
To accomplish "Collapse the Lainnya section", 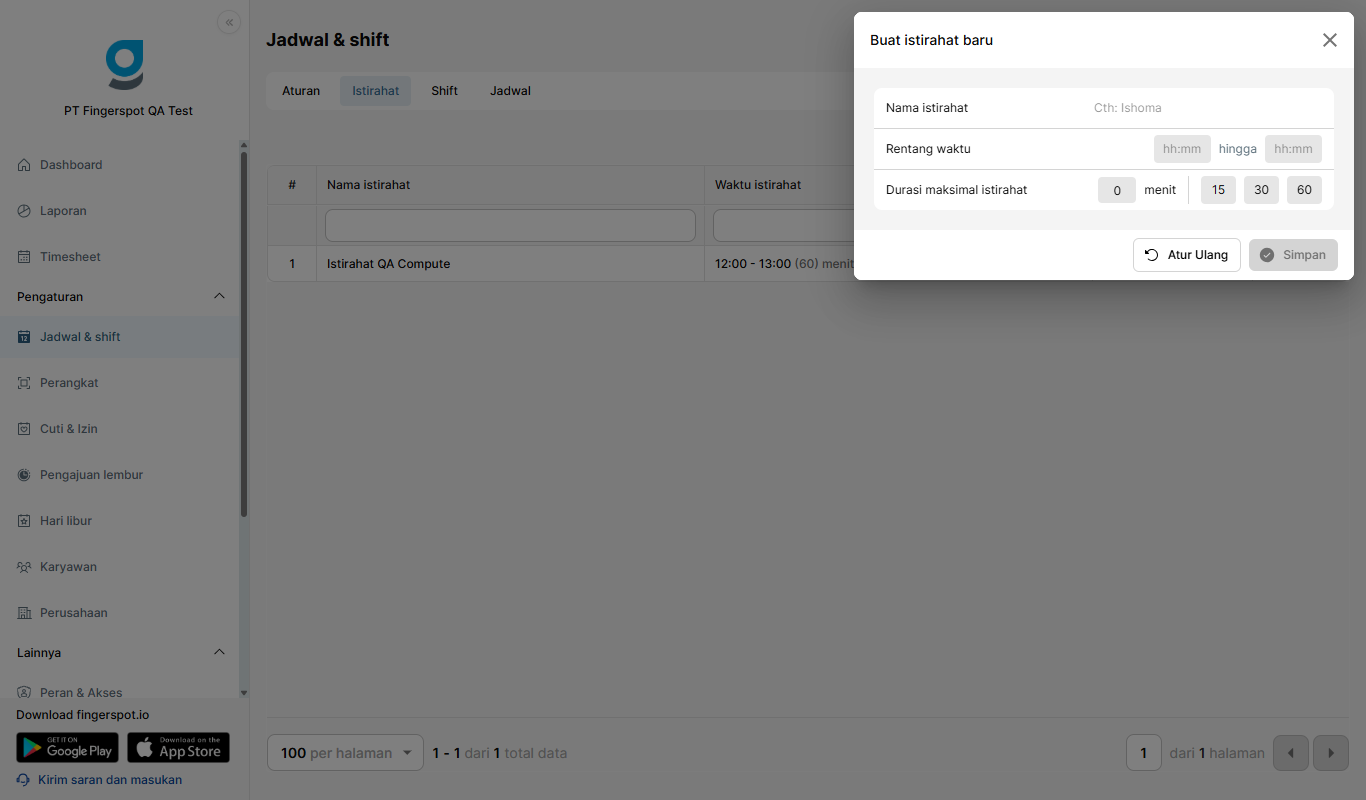I will [220, 653].
